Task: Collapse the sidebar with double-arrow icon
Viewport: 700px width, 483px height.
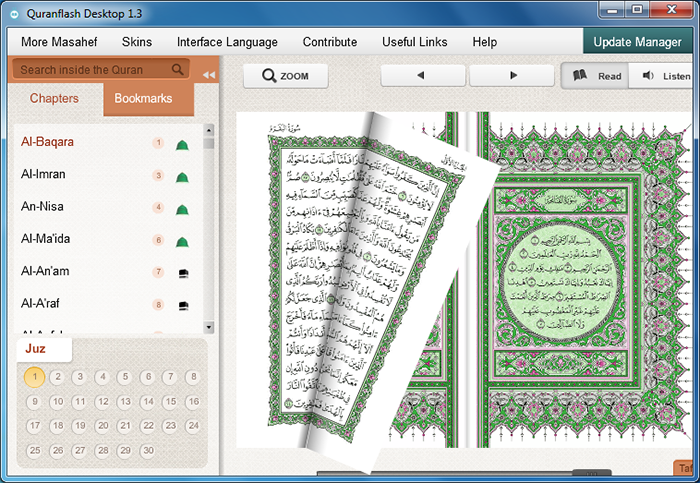Action: click(x=208, y=75)
